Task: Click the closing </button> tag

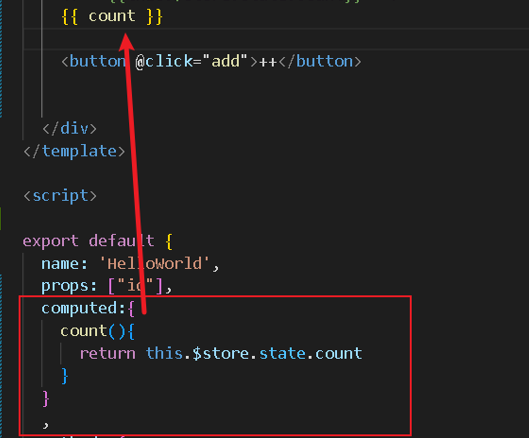Action: tap(320, 61)
